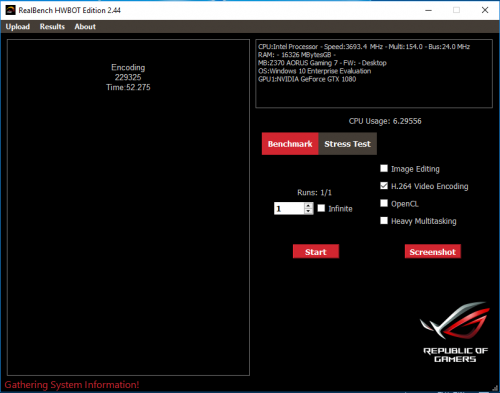Image resolution: width=500 pixels, height=393 pixels.
Task: Switch to the Stress Test tab
Action: (347, 144)
